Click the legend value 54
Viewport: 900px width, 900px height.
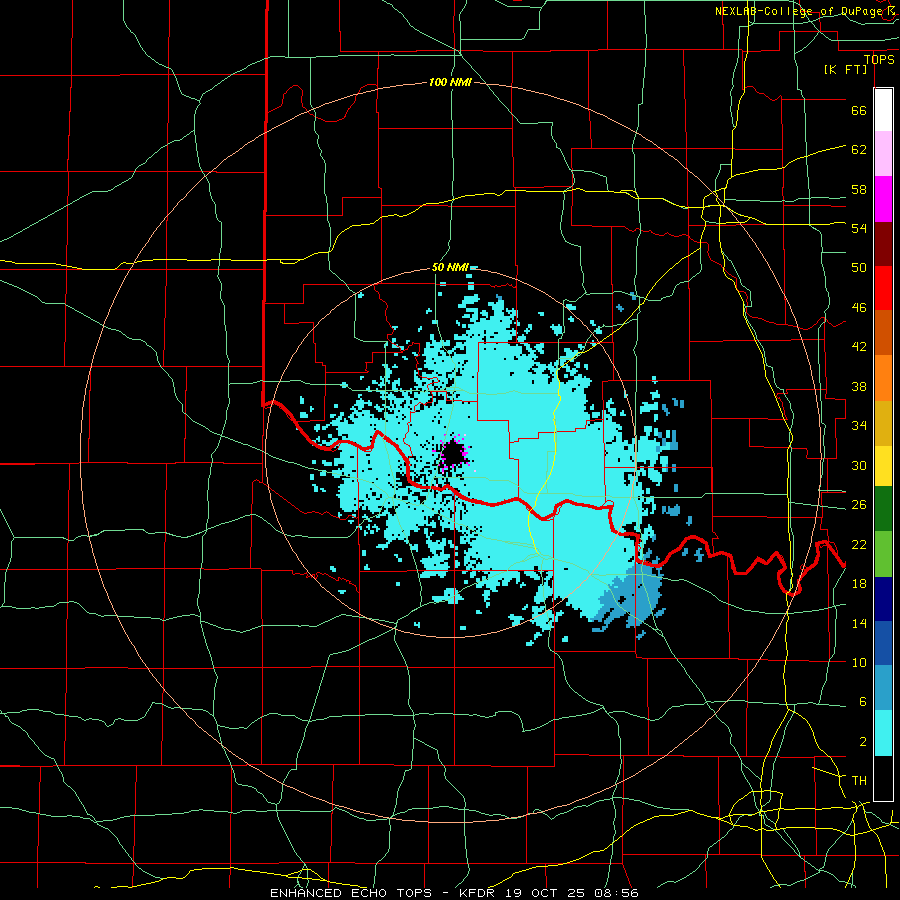point(859,228)
